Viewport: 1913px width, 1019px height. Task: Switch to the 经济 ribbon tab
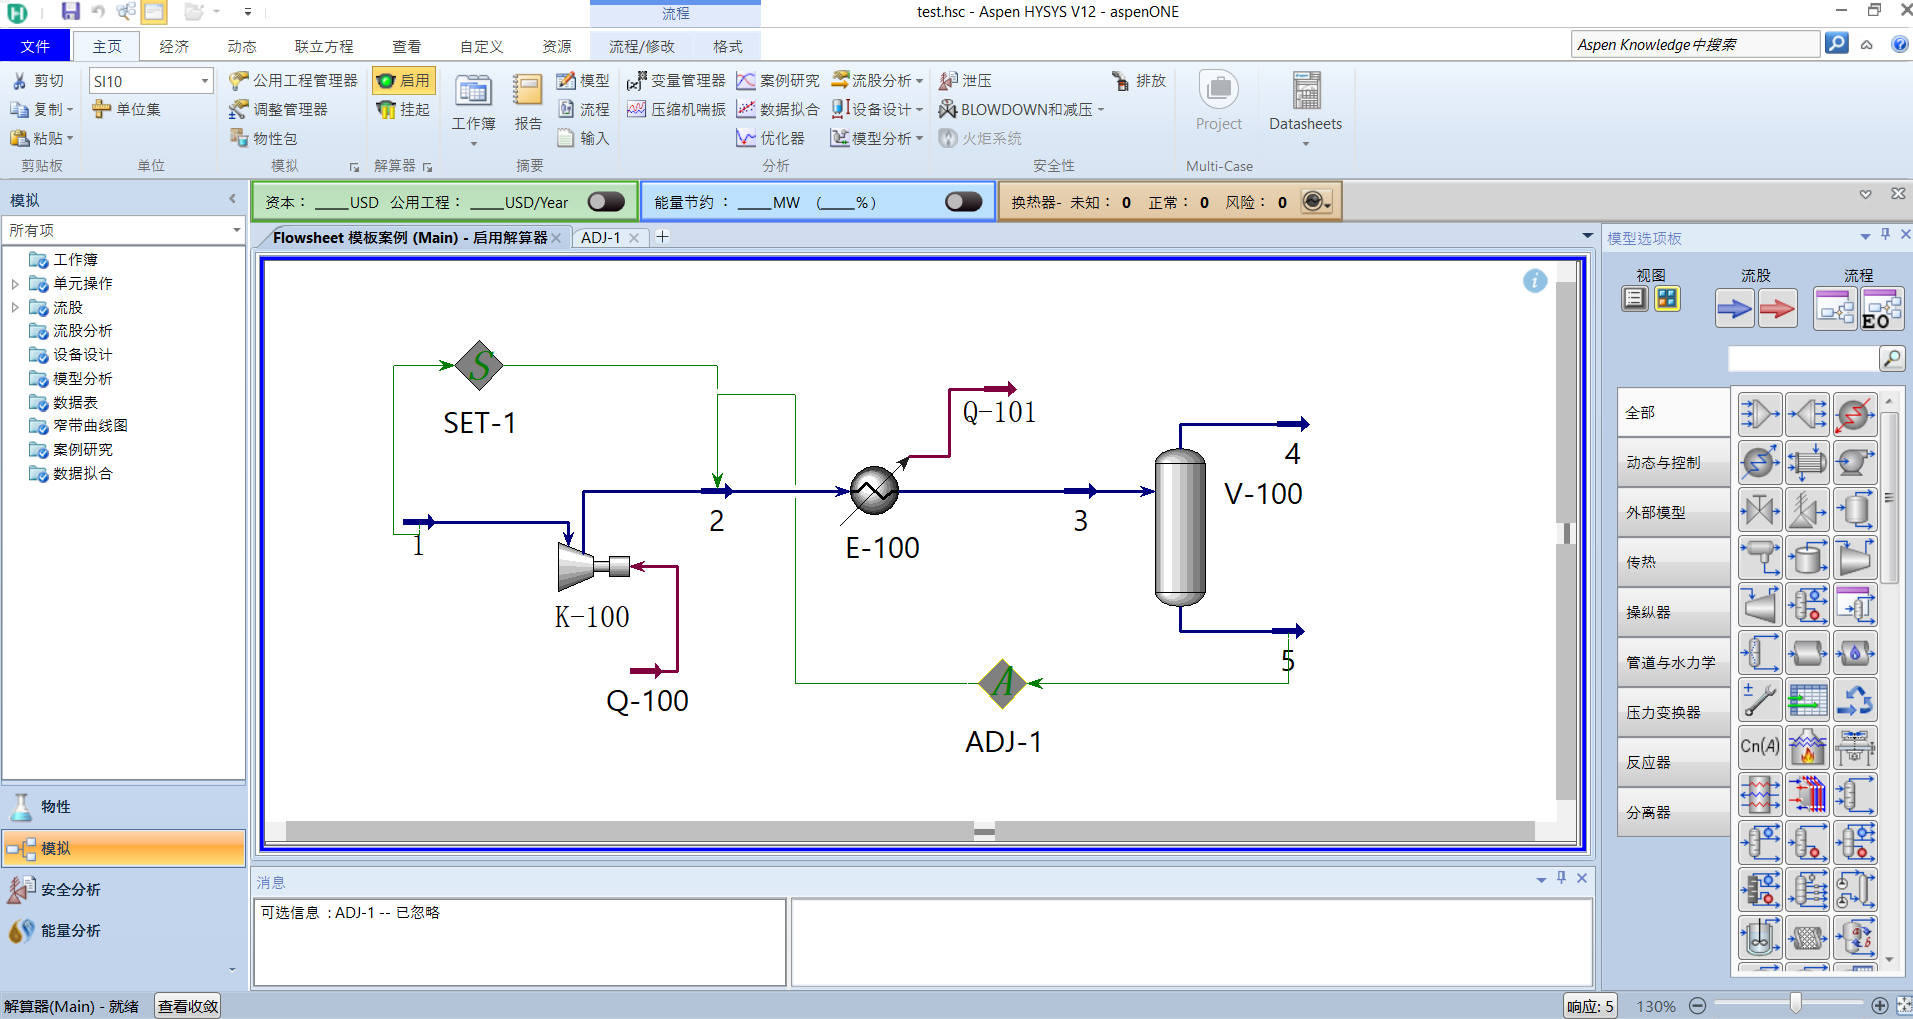[174, 46]
